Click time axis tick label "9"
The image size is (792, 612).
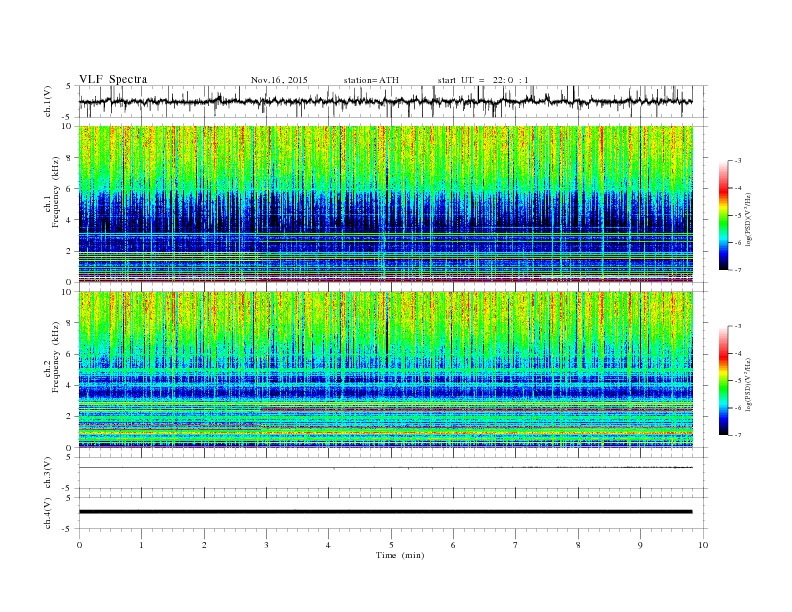640,545
